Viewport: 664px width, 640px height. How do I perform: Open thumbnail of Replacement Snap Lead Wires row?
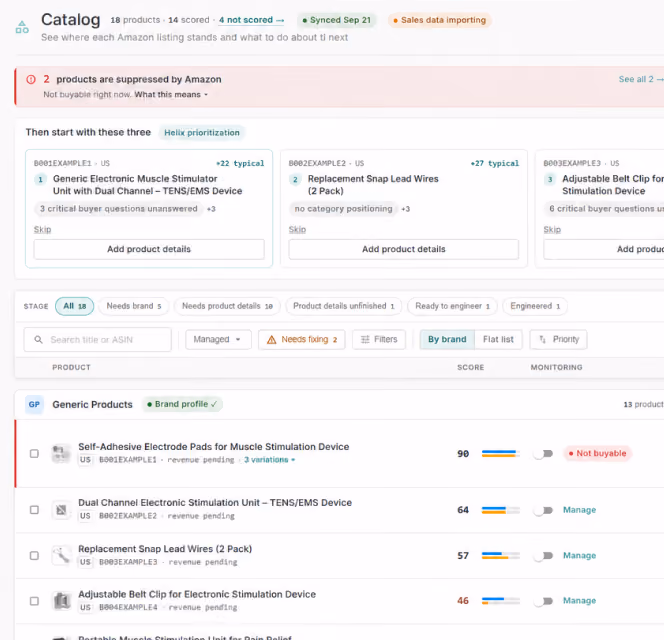click(x=61, y=556)
